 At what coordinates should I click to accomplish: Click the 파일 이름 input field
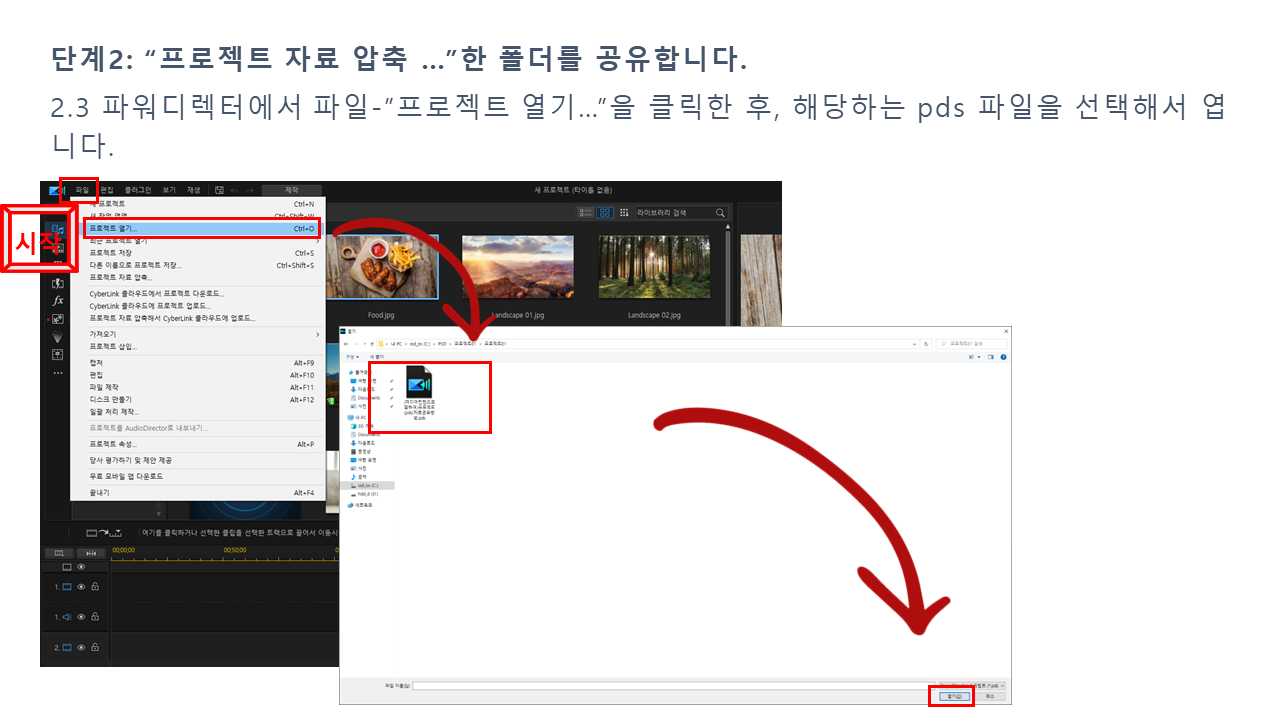pos(675,685)
